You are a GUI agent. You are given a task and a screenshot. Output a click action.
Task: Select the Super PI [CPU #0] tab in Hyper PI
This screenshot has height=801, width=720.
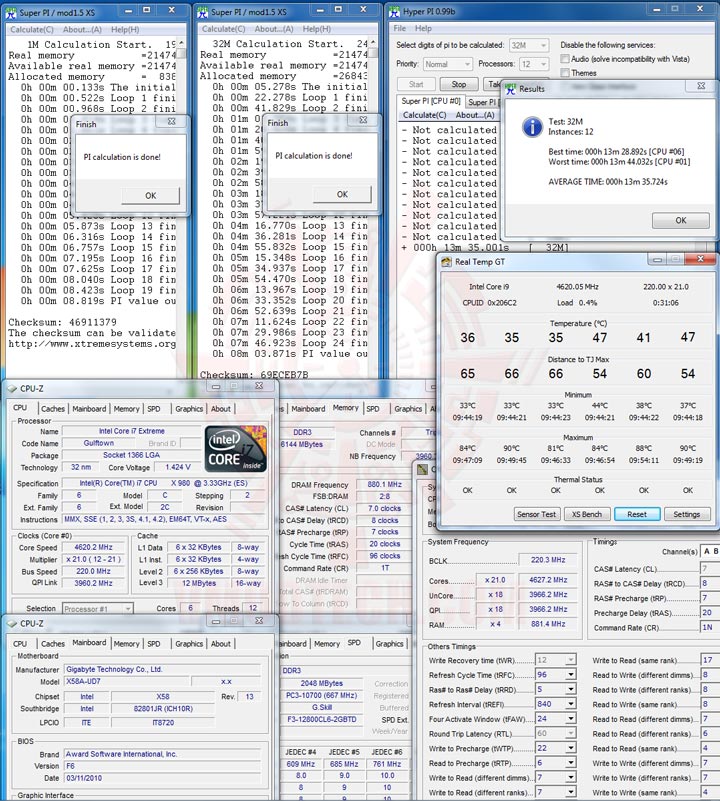(431, 101)
